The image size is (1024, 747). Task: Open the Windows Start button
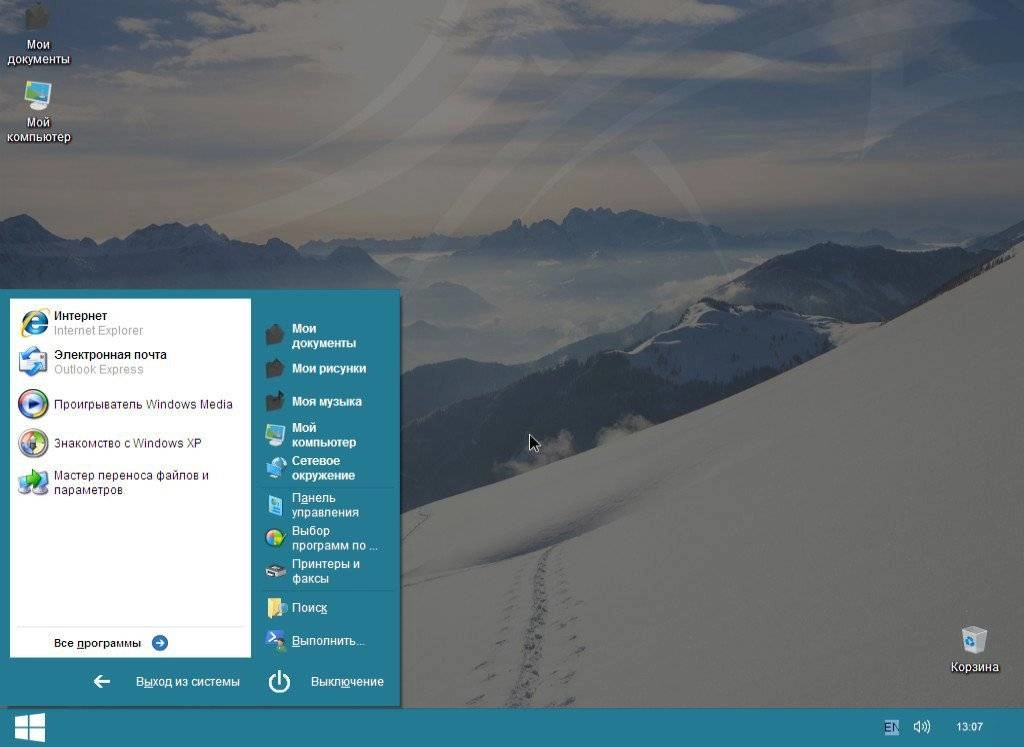[x=30, y=727]
